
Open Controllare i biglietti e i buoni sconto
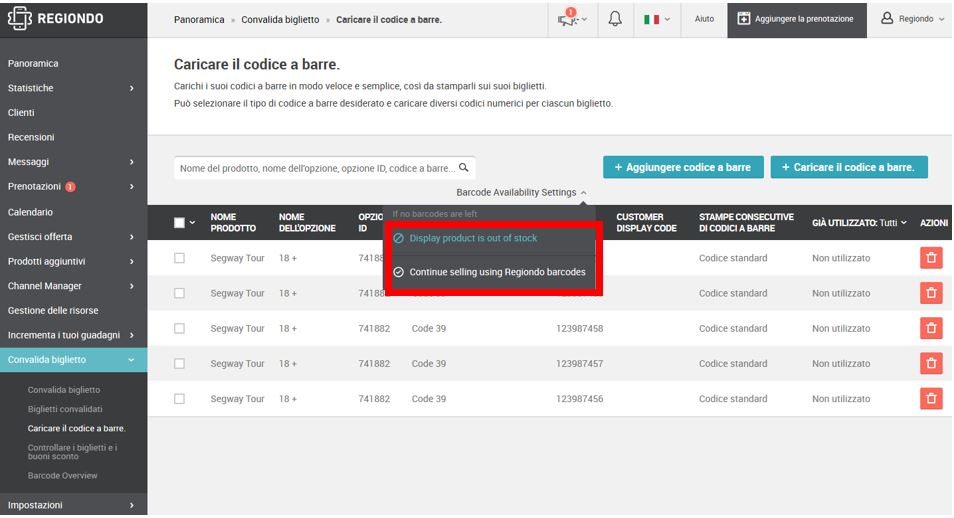72,452
